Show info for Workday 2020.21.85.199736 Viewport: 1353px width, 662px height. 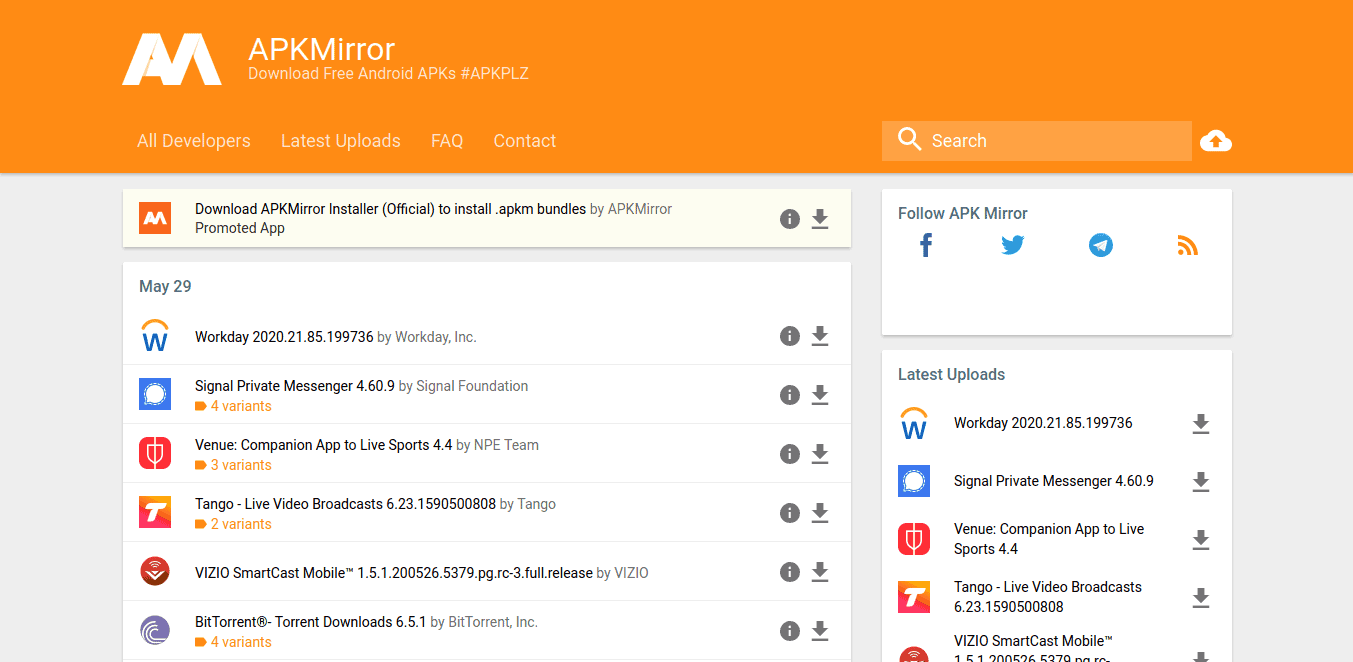(790, 336)
